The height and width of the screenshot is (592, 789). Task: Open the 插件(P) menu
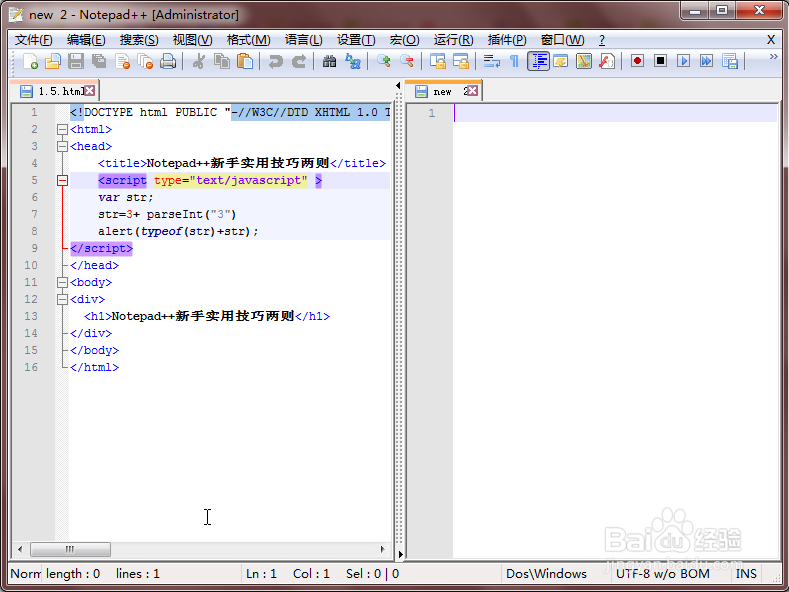[x=507, y=40]
